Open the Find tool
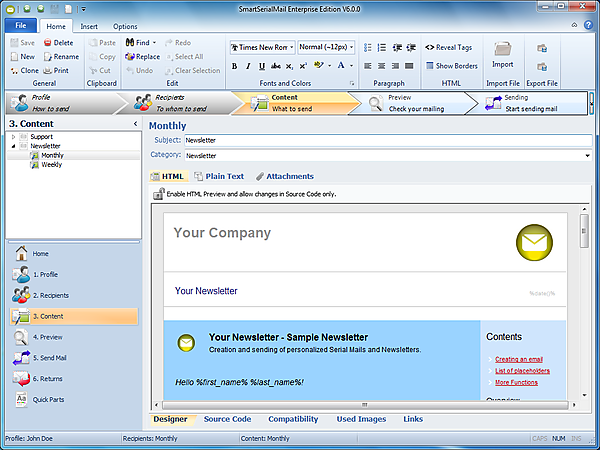600x450 pixels. (x=137, y=43)
